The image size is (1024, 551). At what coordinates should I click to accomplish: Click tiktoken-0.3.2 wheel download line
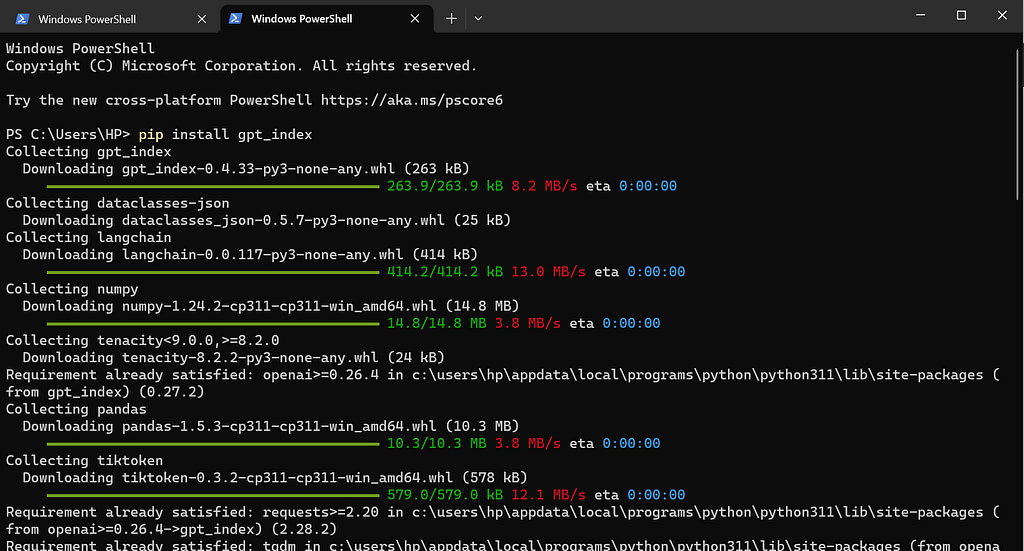click(x=275, y=478)
